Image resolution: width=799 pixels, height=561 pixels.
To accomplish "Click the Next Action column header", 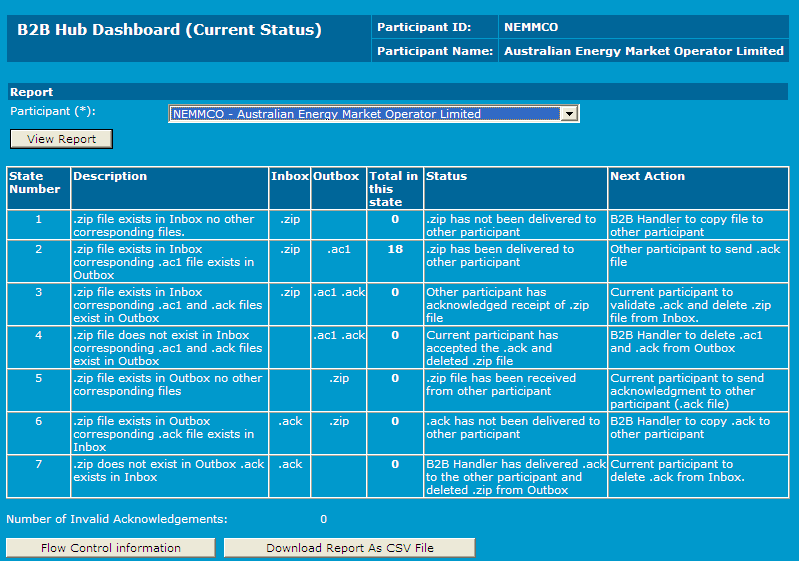I will click(698, 188).
